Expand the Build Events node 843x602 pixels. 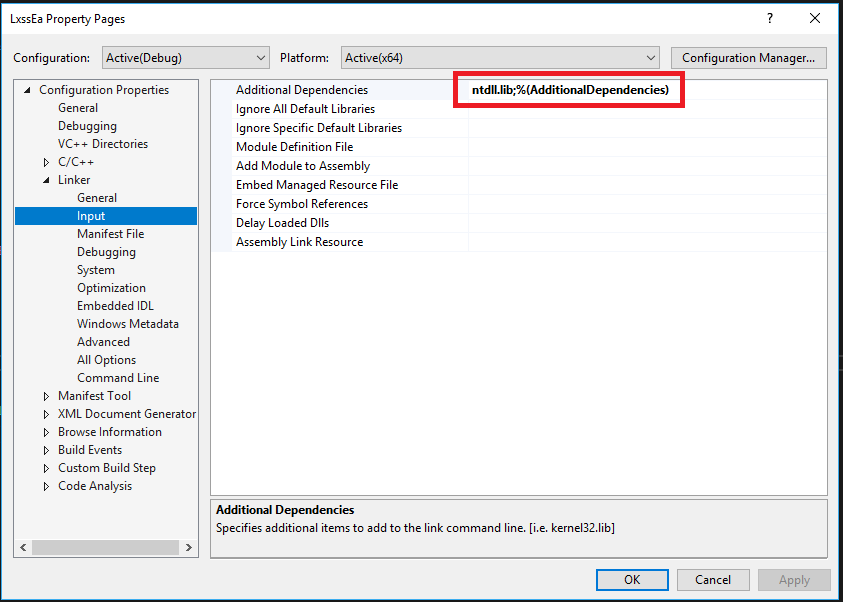tap(45, 449)
